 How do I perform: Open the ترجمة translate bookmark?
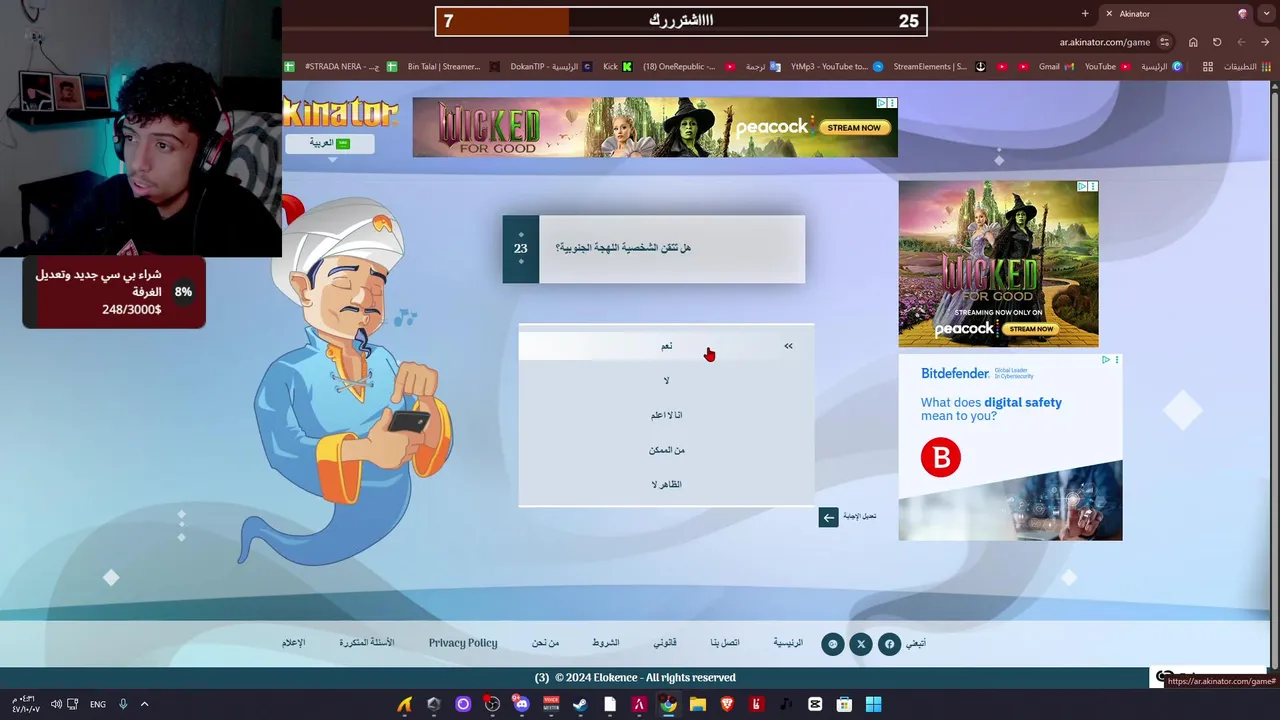click(x=762, y=67)
